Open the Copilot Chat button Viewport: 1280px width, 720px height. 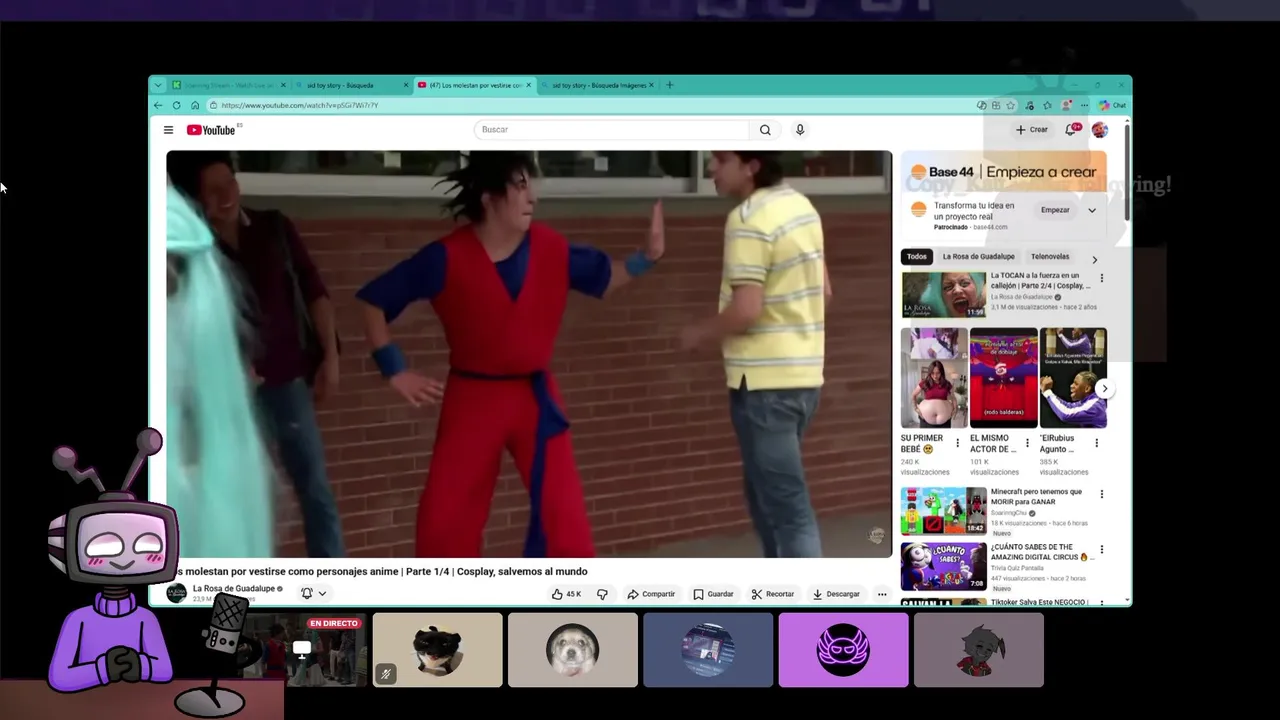coord(1113,105)
